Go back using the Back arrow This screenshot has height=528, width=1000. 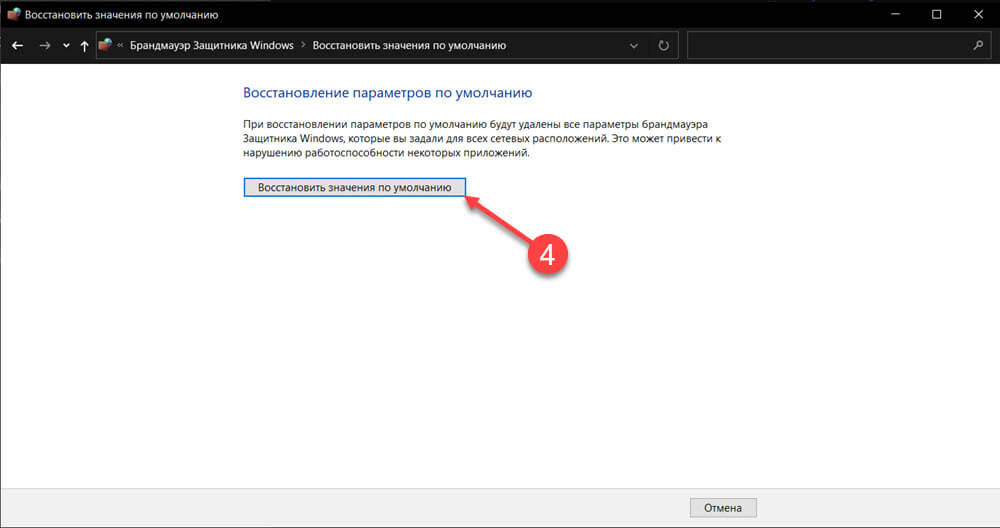(17, 46)
